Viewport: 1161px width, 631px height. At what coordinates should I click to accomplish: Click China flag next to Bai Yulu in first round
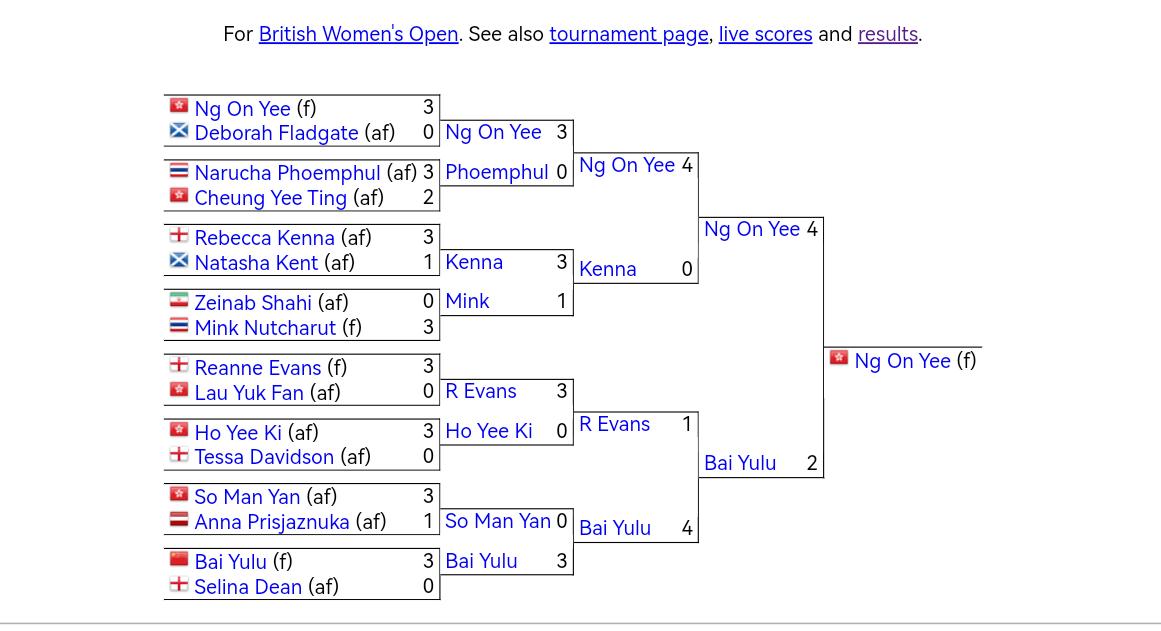pyautogui.click(x=179, y=559)
